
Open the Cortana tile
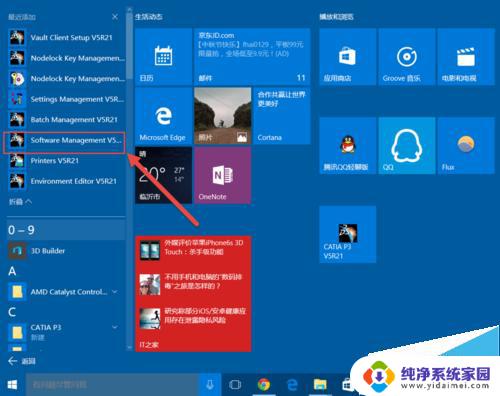coord(282,116)
